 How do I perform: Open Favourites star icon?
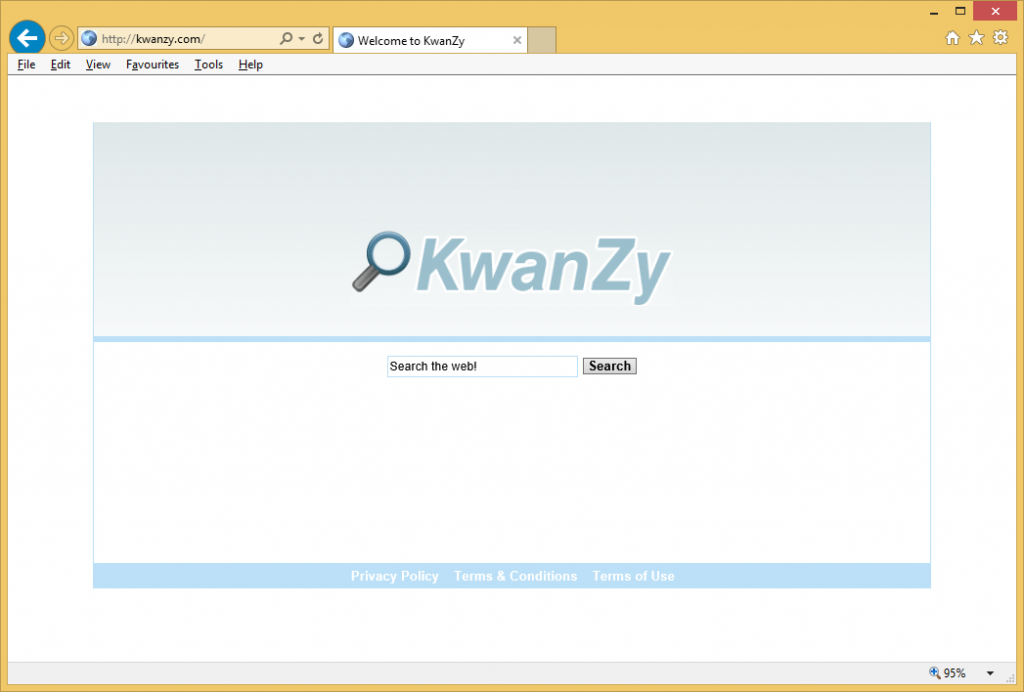pyautogui.click(x=976, y=38)
